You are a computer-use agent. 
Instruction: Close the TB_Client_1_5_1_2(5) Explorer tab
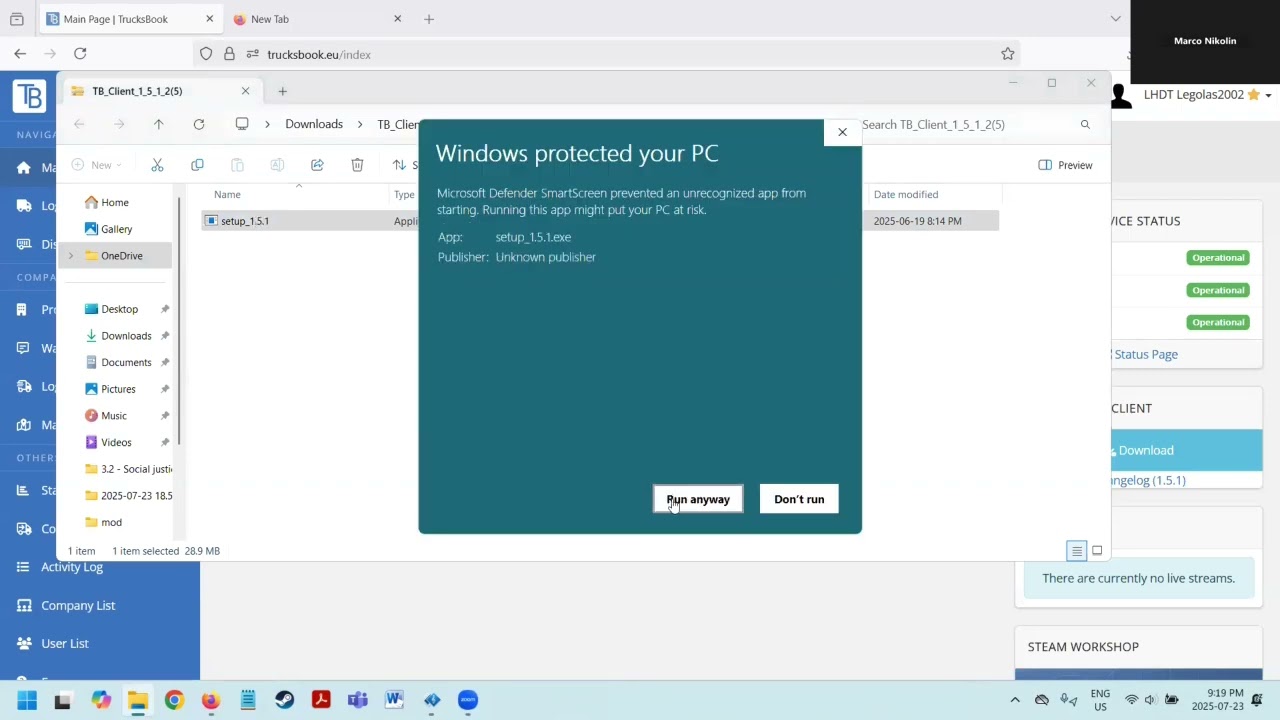245,91
